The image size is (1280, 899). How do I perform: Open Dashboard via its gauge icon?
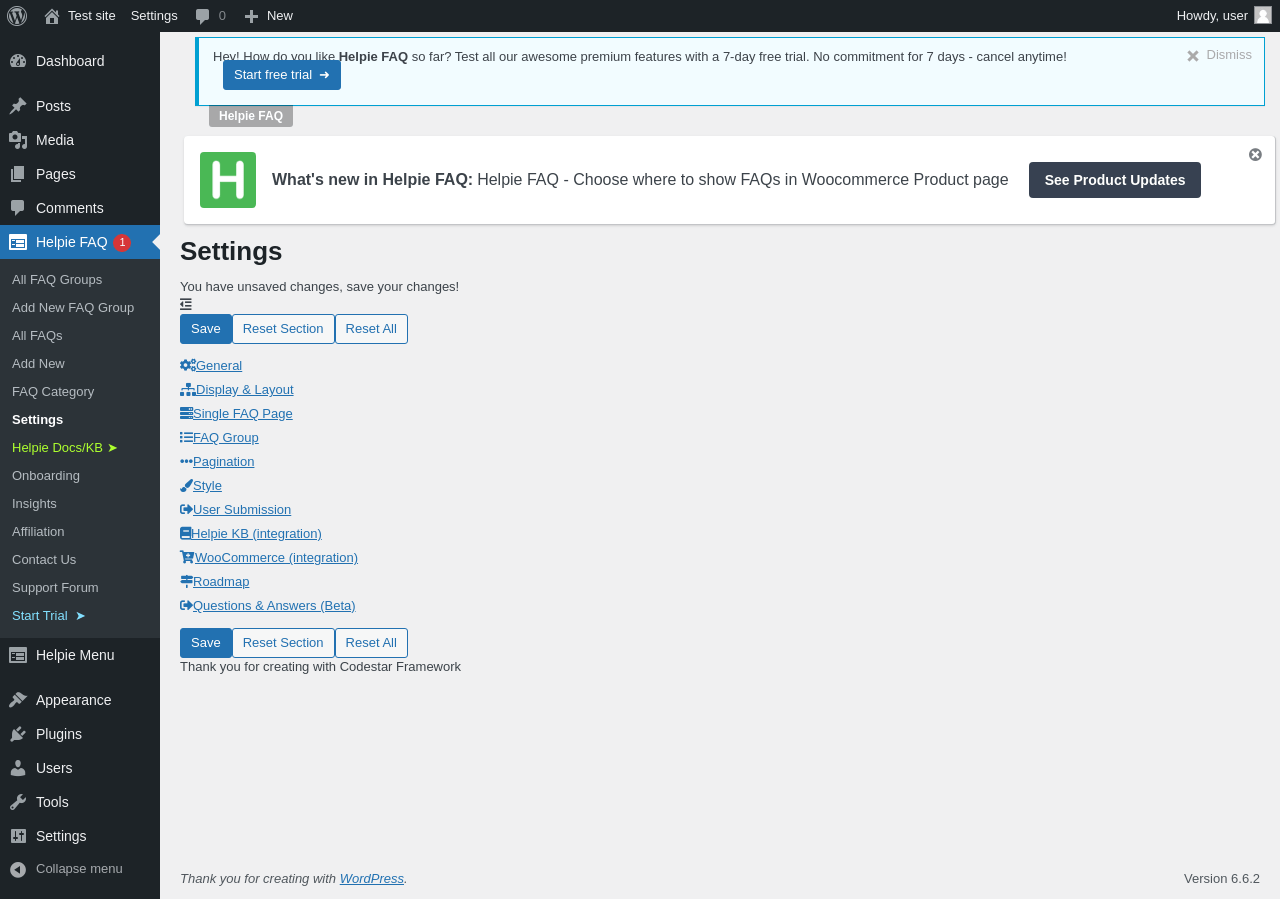(18, 61)
